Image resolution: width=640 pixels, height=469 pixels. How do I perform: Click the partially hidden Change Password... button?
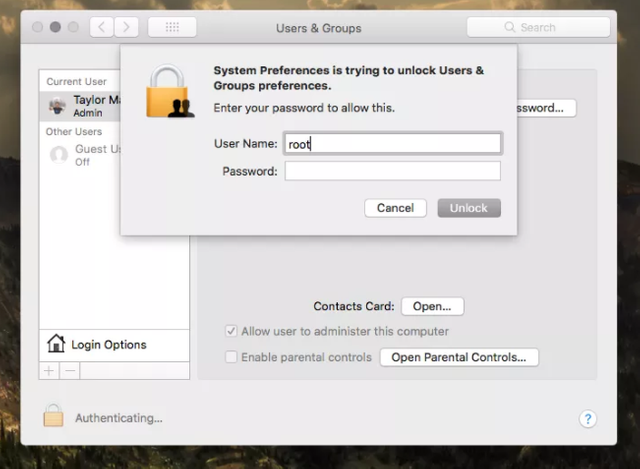[547, 108]
